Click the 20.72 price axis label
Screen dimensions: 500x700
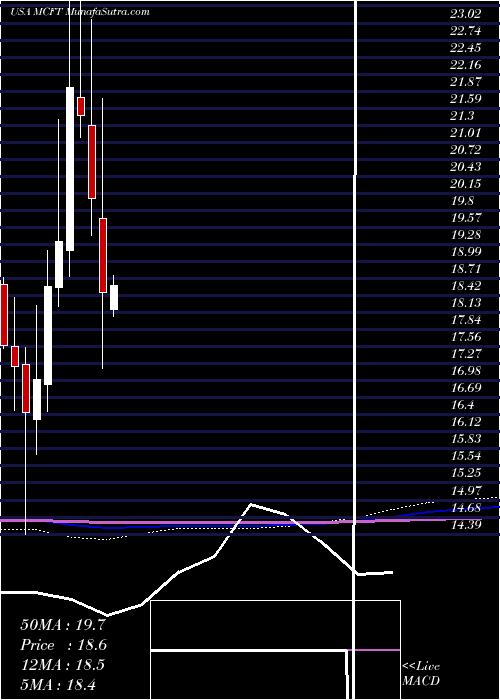click(x=466, y=150)
